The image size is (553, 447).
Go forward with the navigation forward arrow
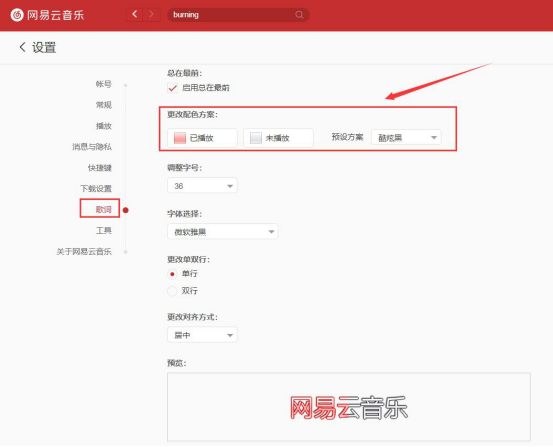point(152,14)
